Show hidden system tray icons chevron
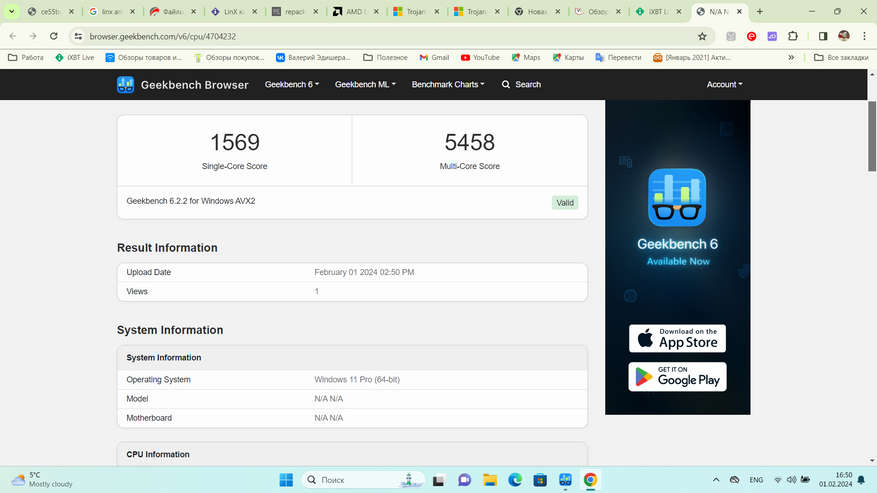This screenshot has height=493, width=877. pos(716,480)
